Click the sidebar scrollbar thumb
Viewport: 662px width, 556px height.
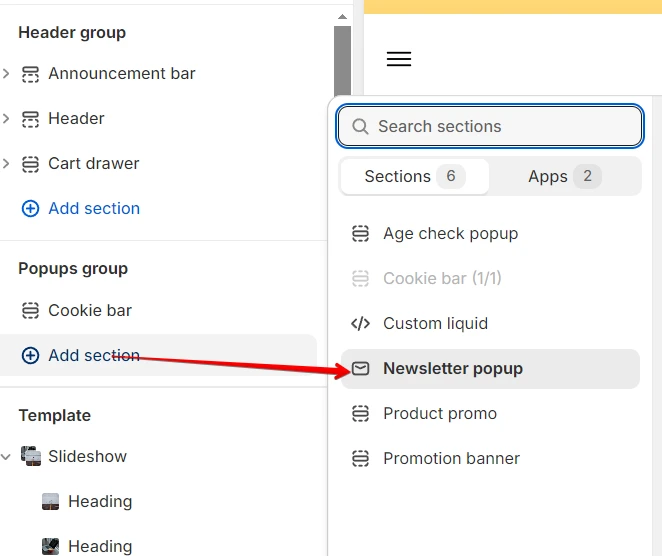[x=342, y=60]
